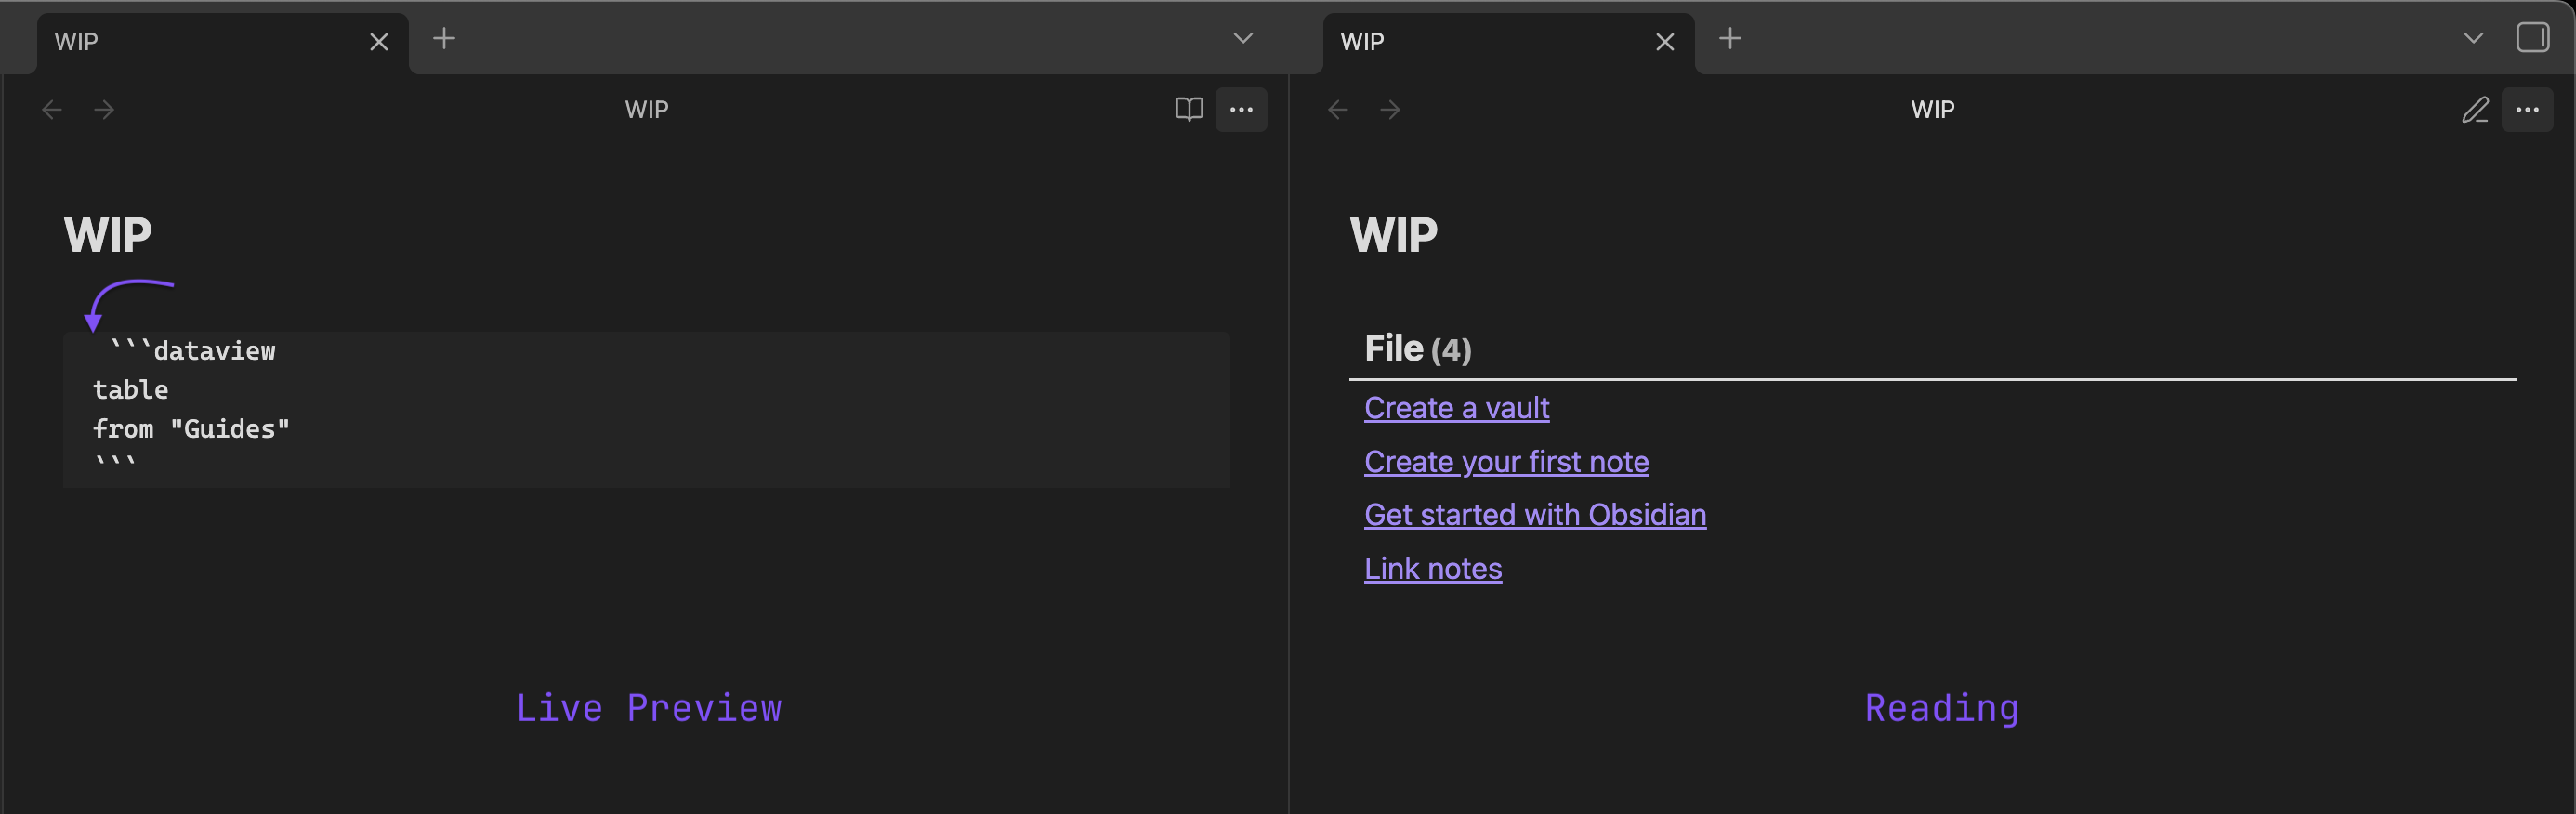Navigate forward in the left pane
The height and width of the screenshot is (814, 2576).
104,109
